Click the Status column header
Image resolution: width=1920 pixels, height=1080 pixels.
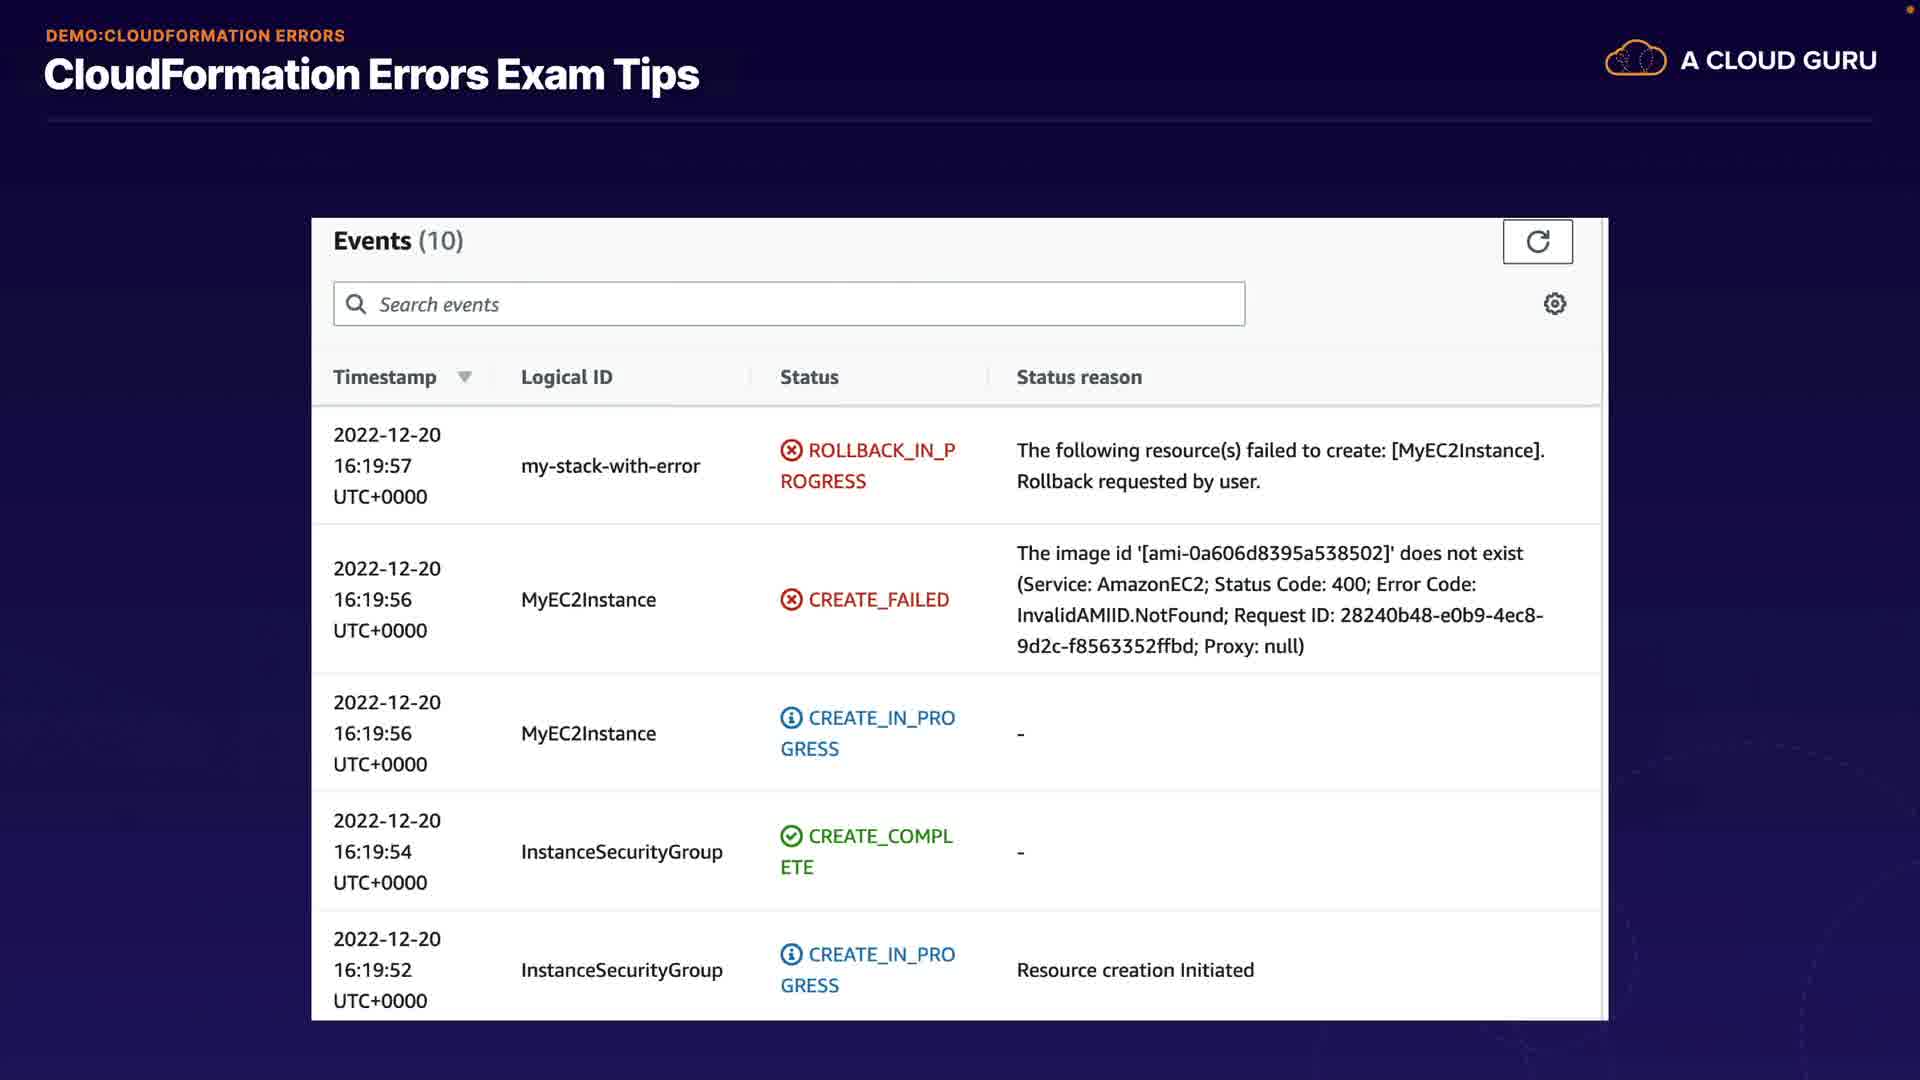809,377
